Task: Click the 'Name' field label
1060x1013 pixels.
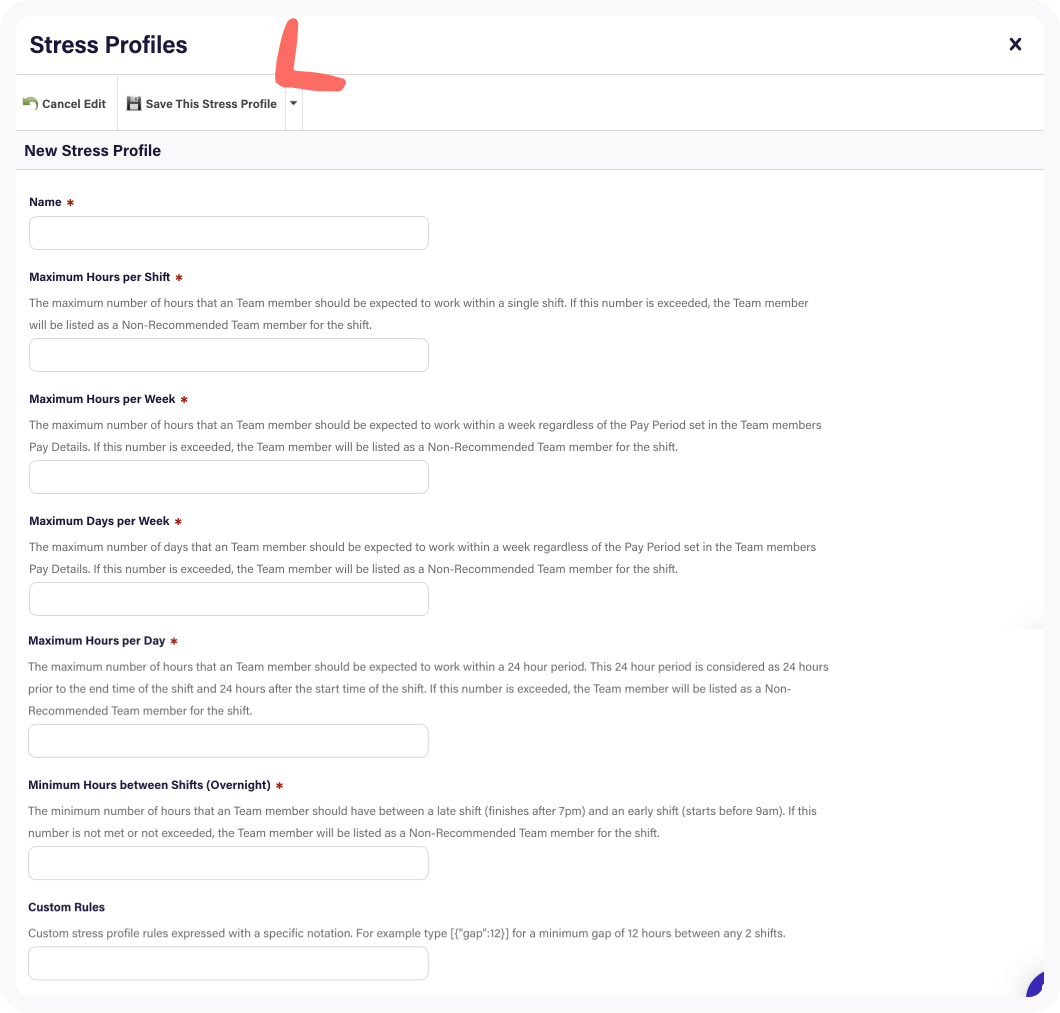Action: pyautogui.click(x=45, y=202)
